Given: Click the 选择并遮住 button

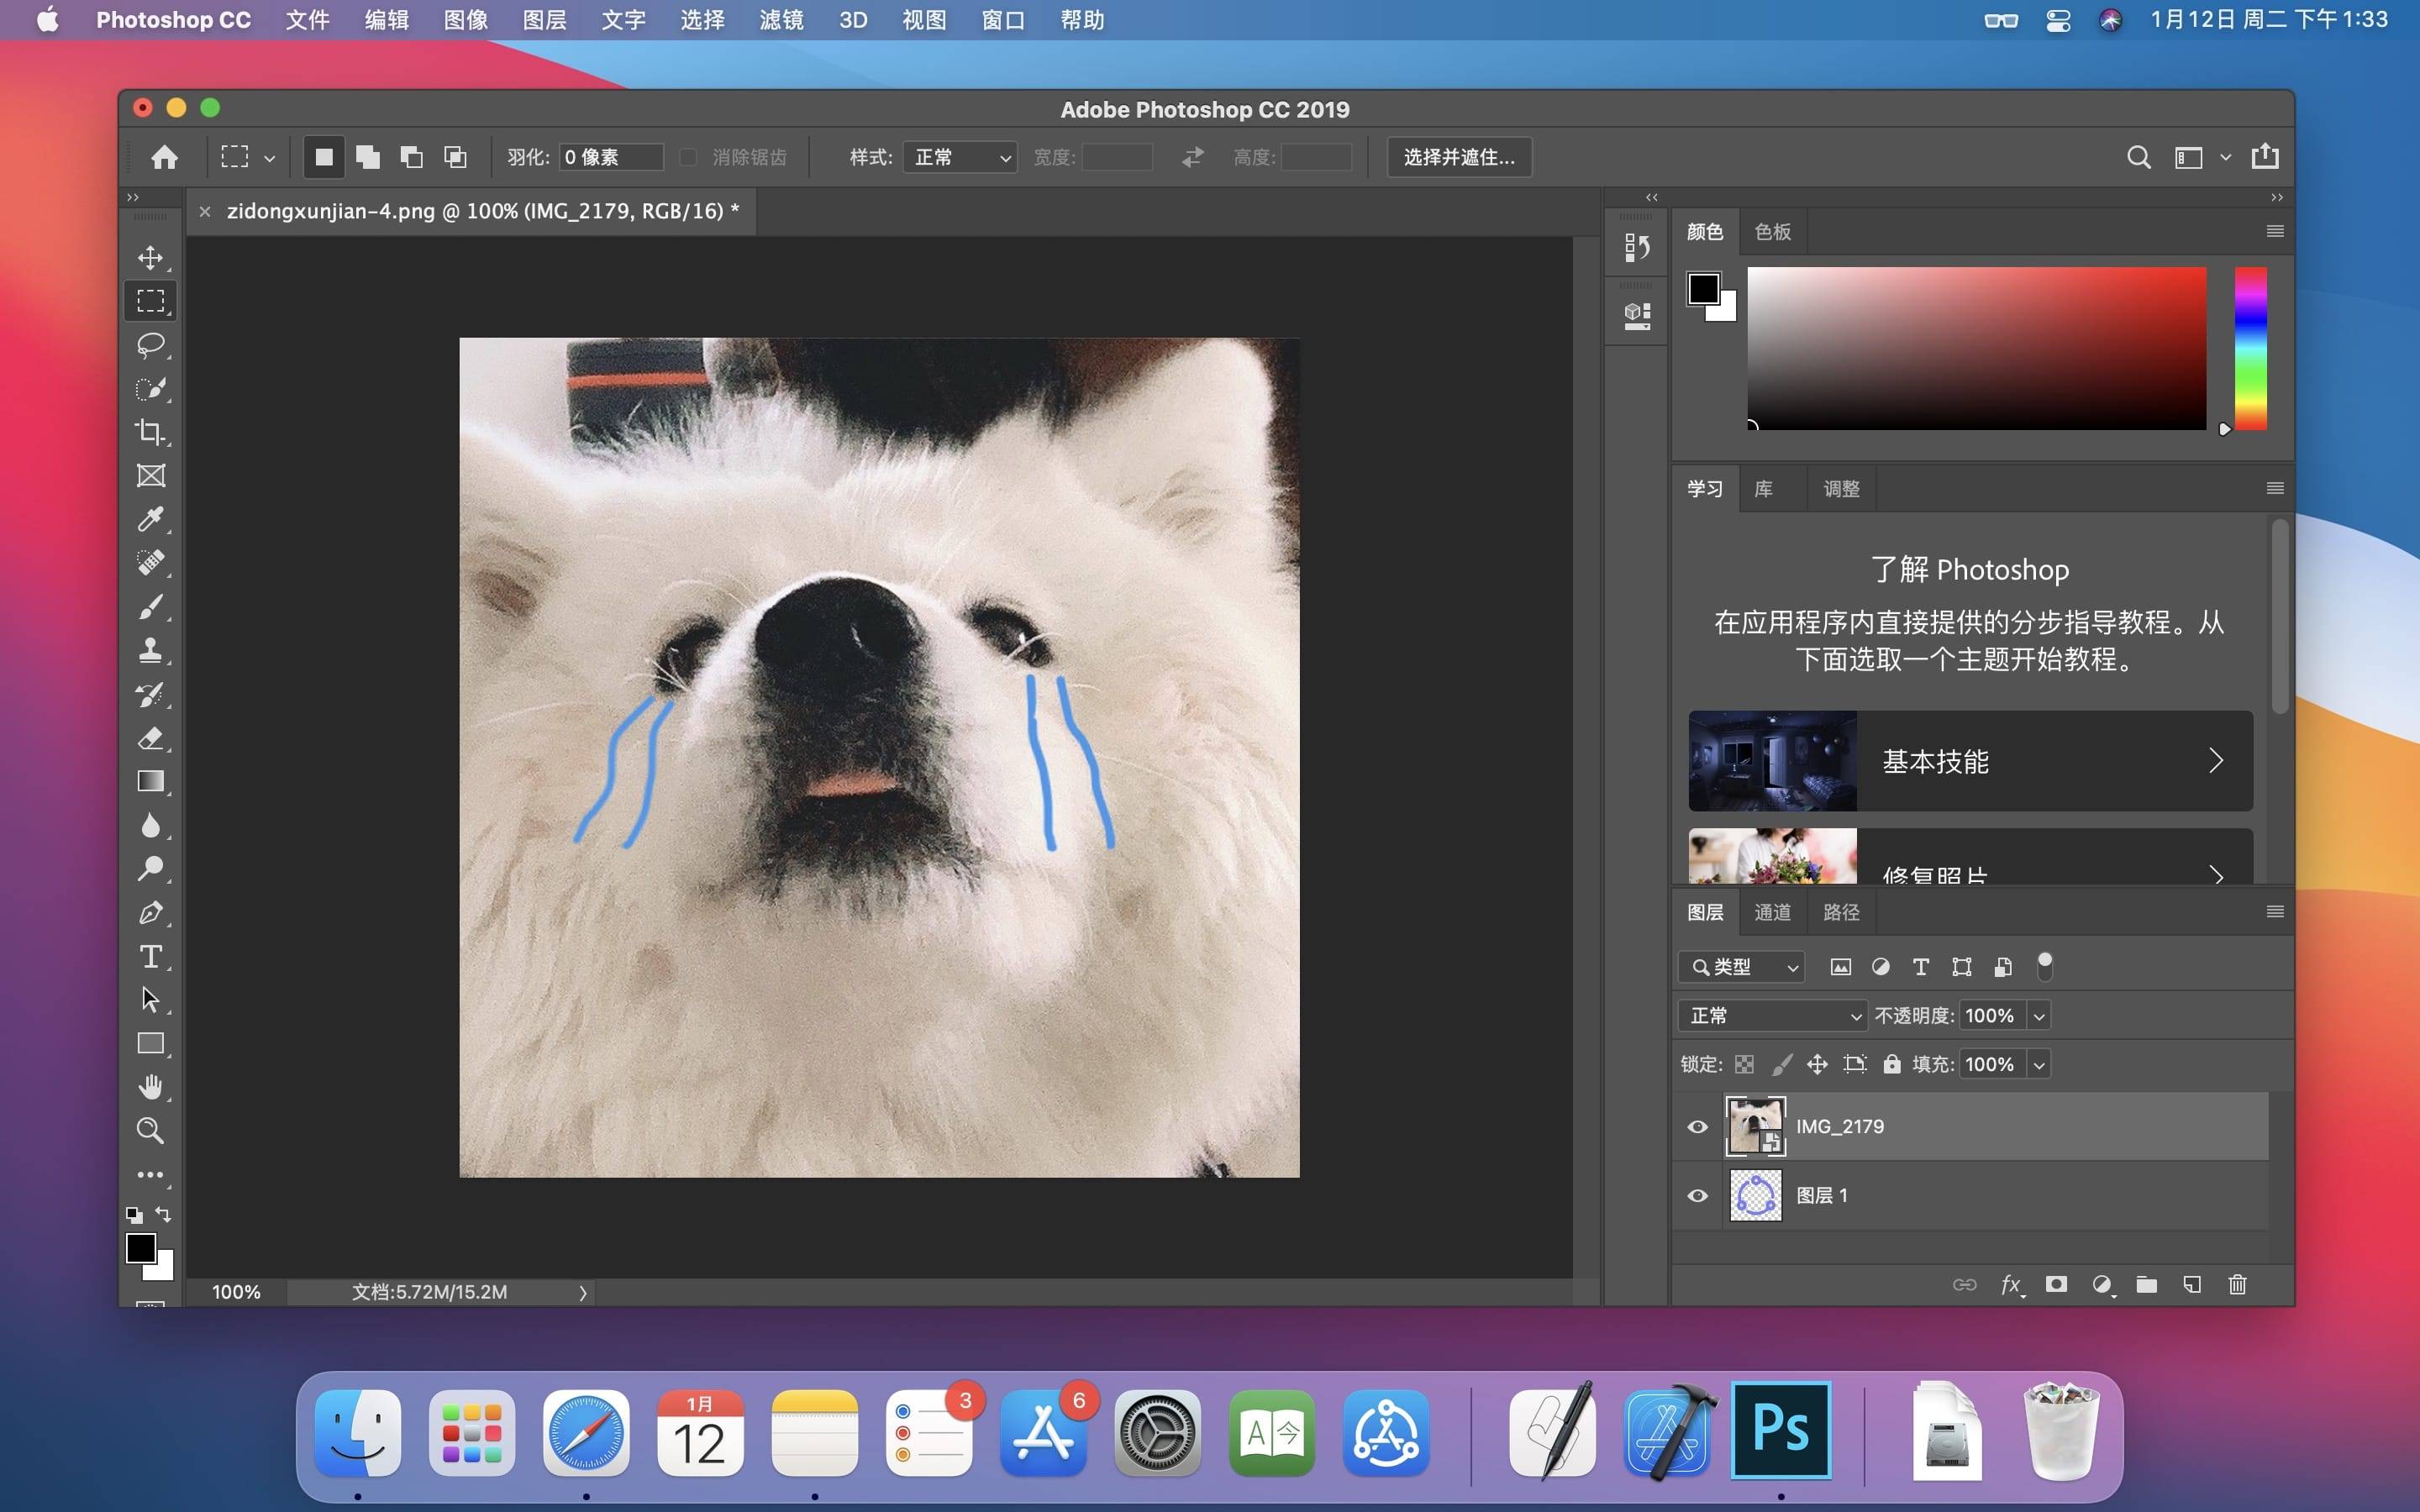Looking at the screenshot, I should (x=1458, y=157).
